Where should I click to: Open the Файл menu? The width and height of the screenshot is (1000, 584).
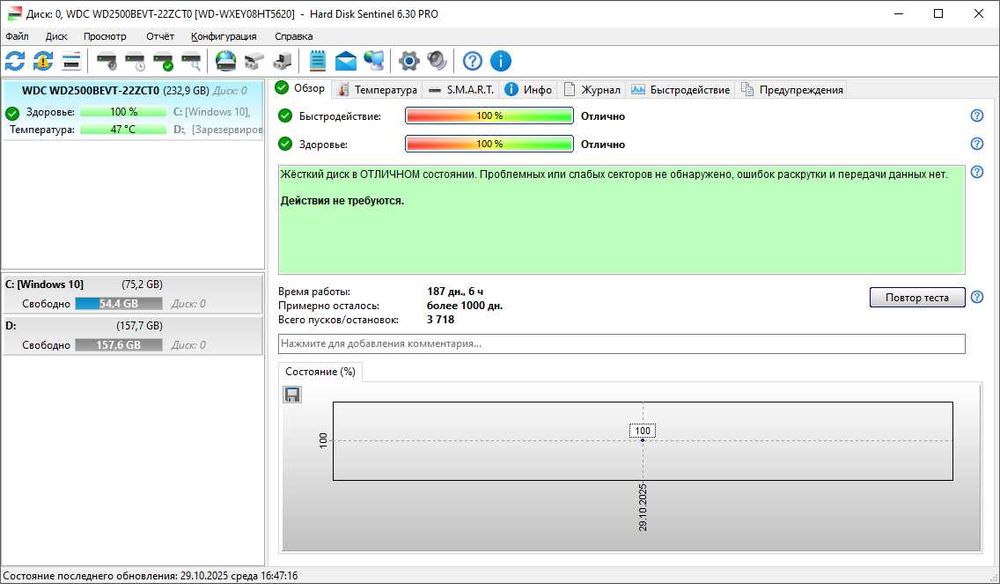17,36
